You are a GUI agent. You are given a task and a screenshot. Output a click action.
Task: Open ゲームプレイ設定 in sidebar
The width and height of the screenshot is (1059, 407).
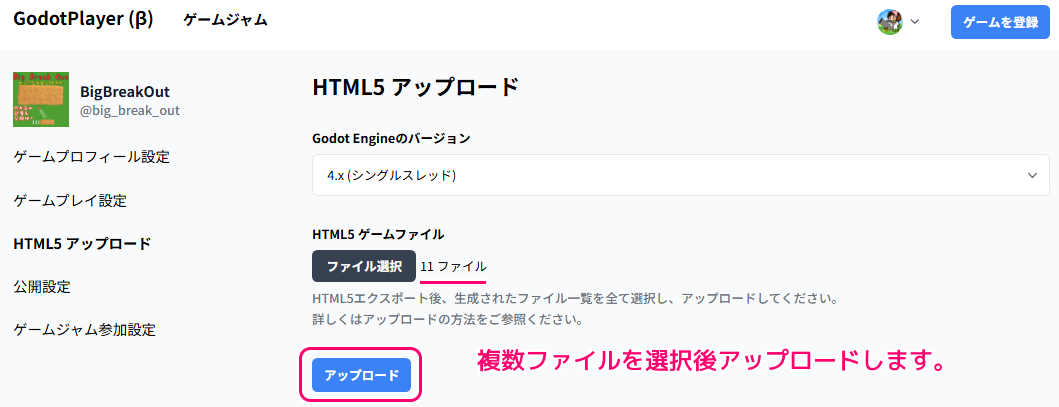tap(70, 200)
